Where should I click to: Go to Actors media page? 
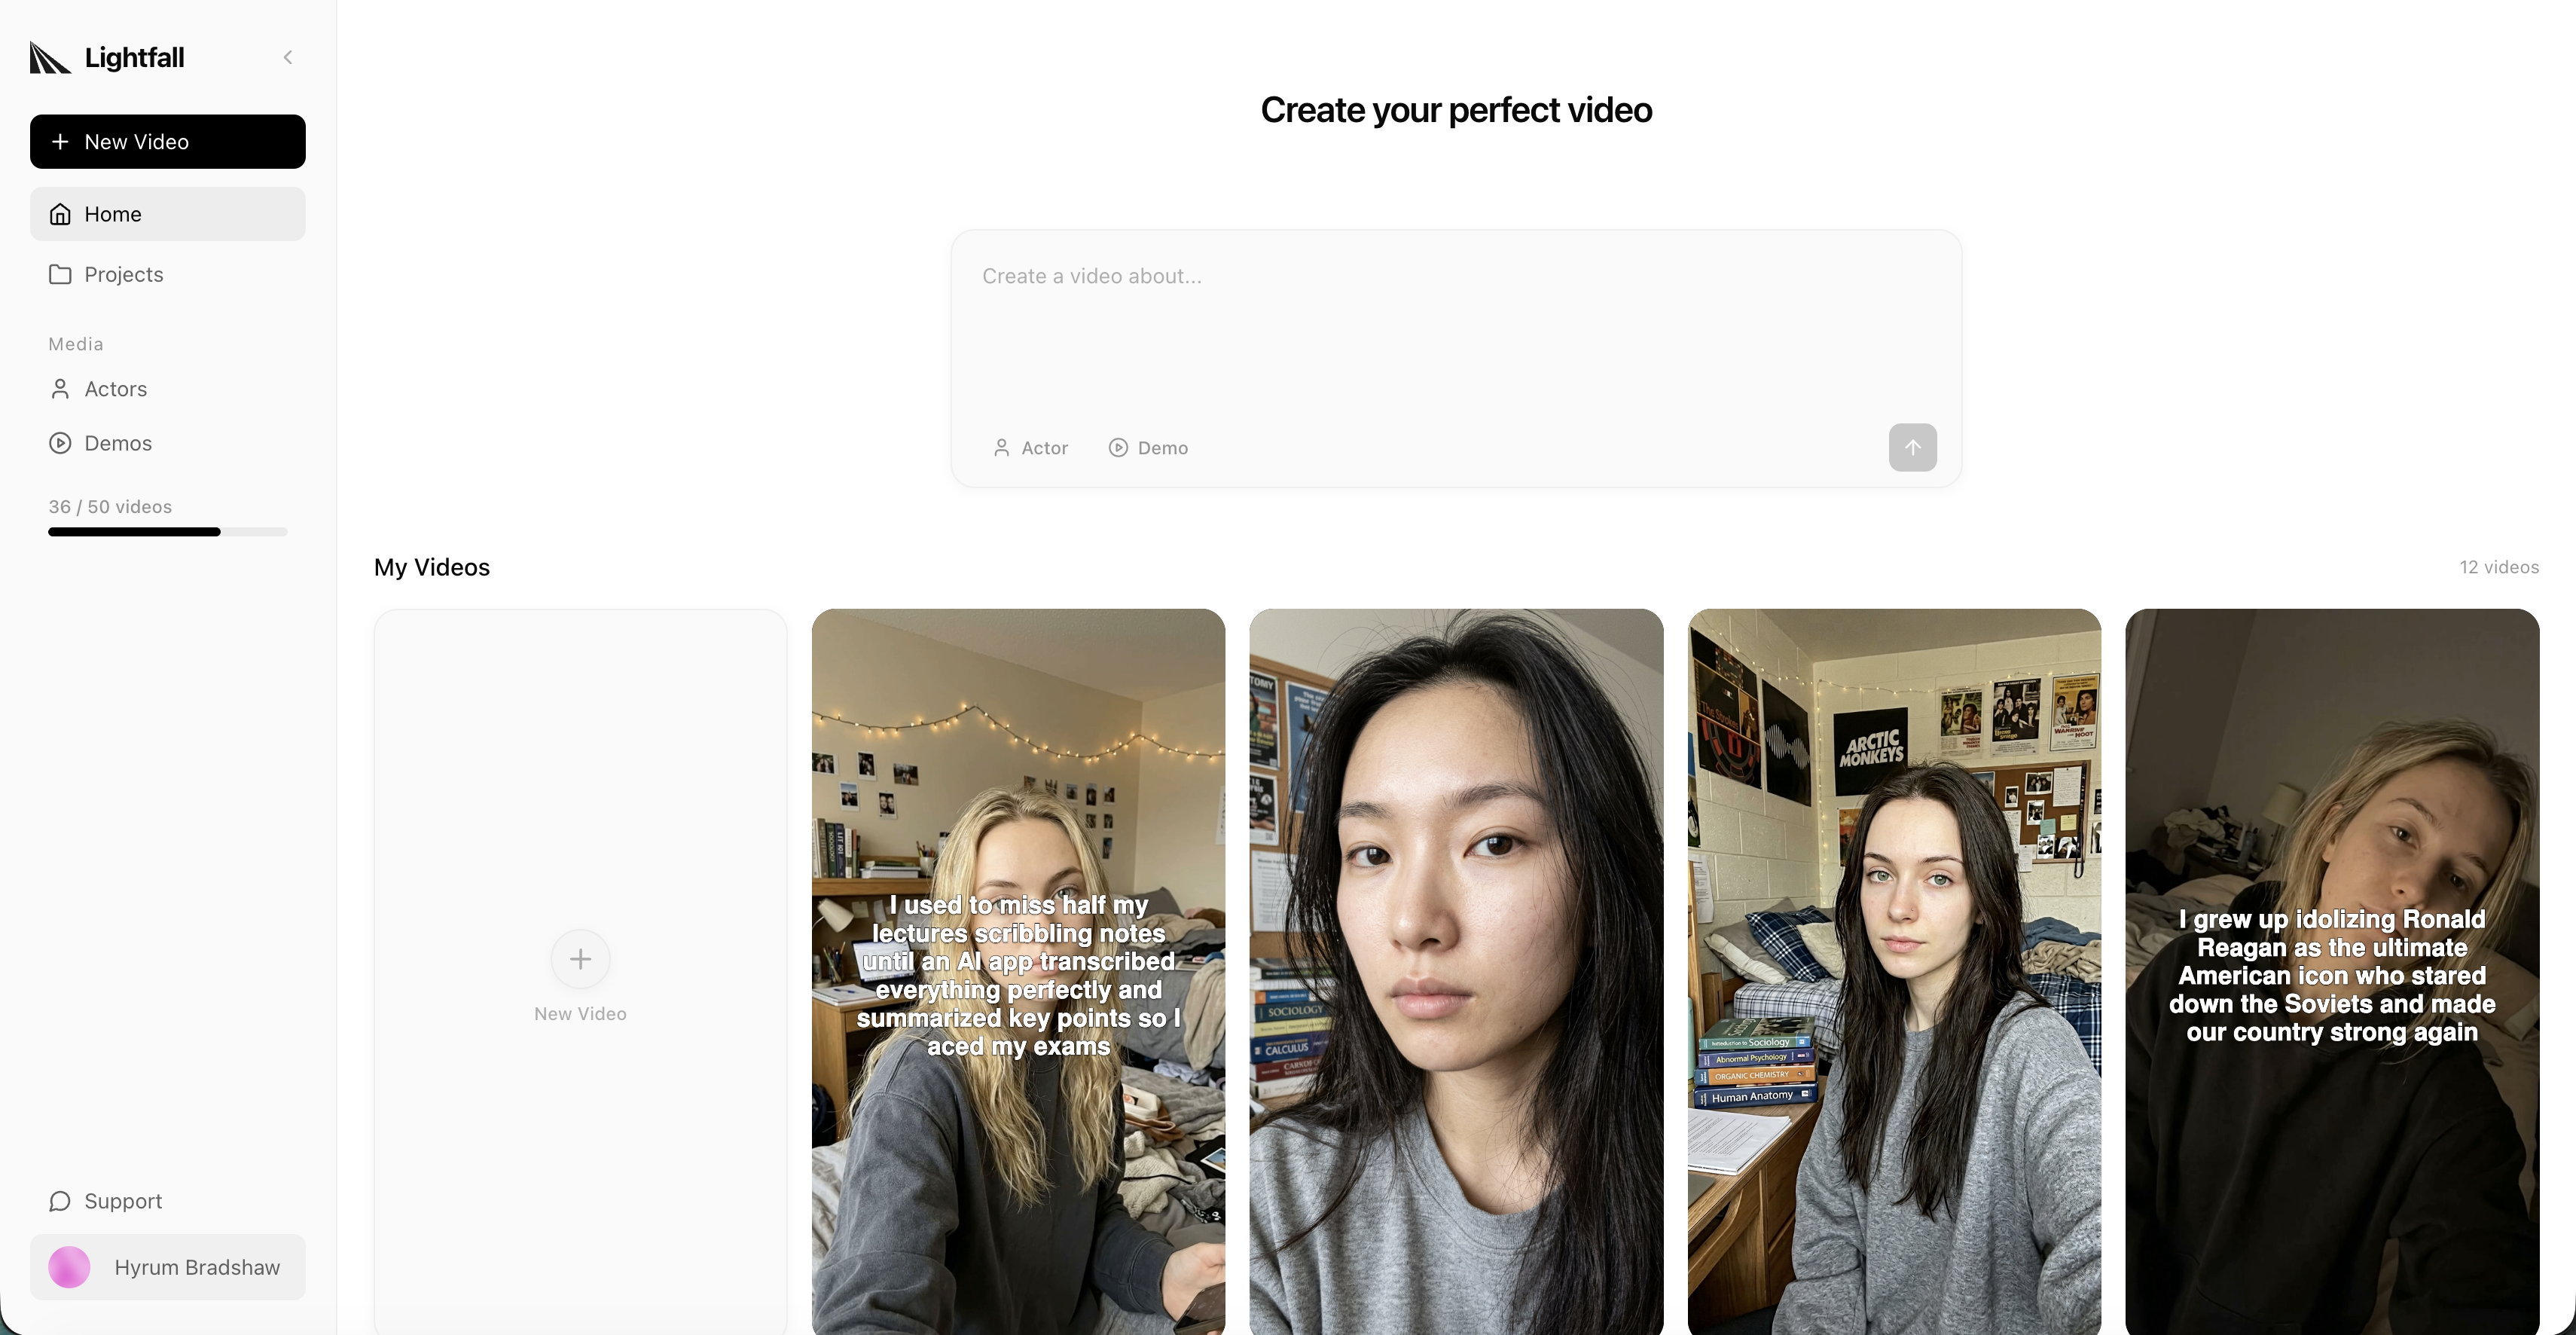115,389
